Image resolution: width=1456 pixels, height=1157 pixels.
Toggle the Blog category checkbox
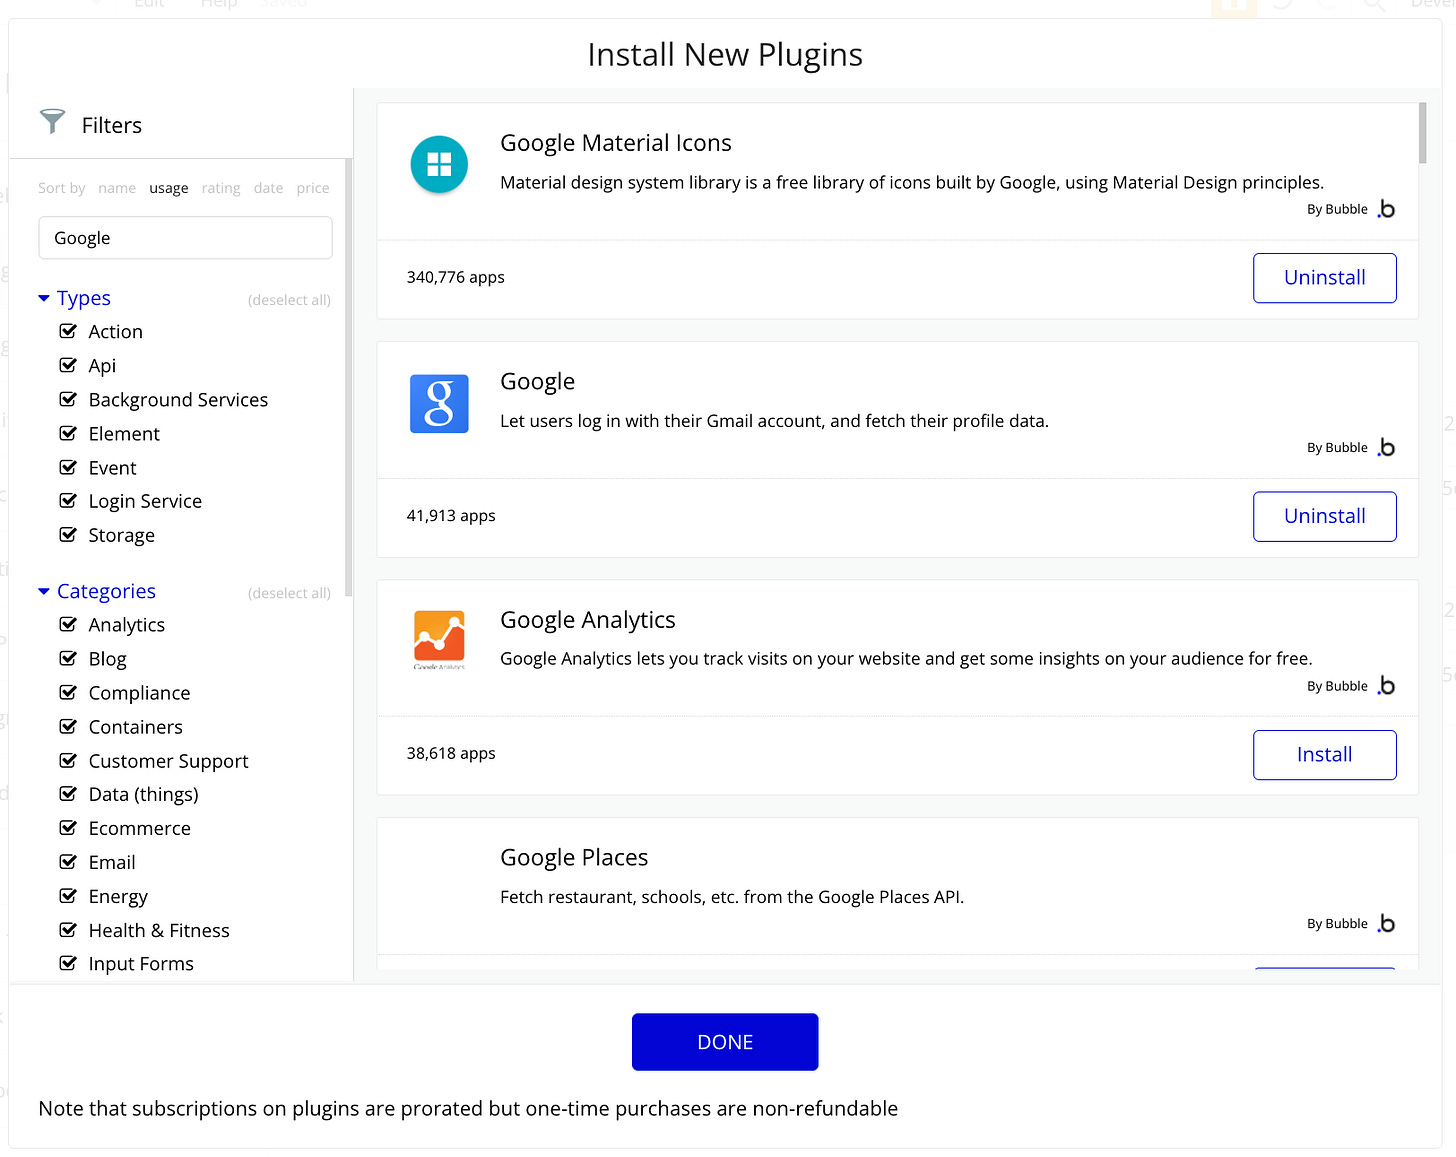68,658
